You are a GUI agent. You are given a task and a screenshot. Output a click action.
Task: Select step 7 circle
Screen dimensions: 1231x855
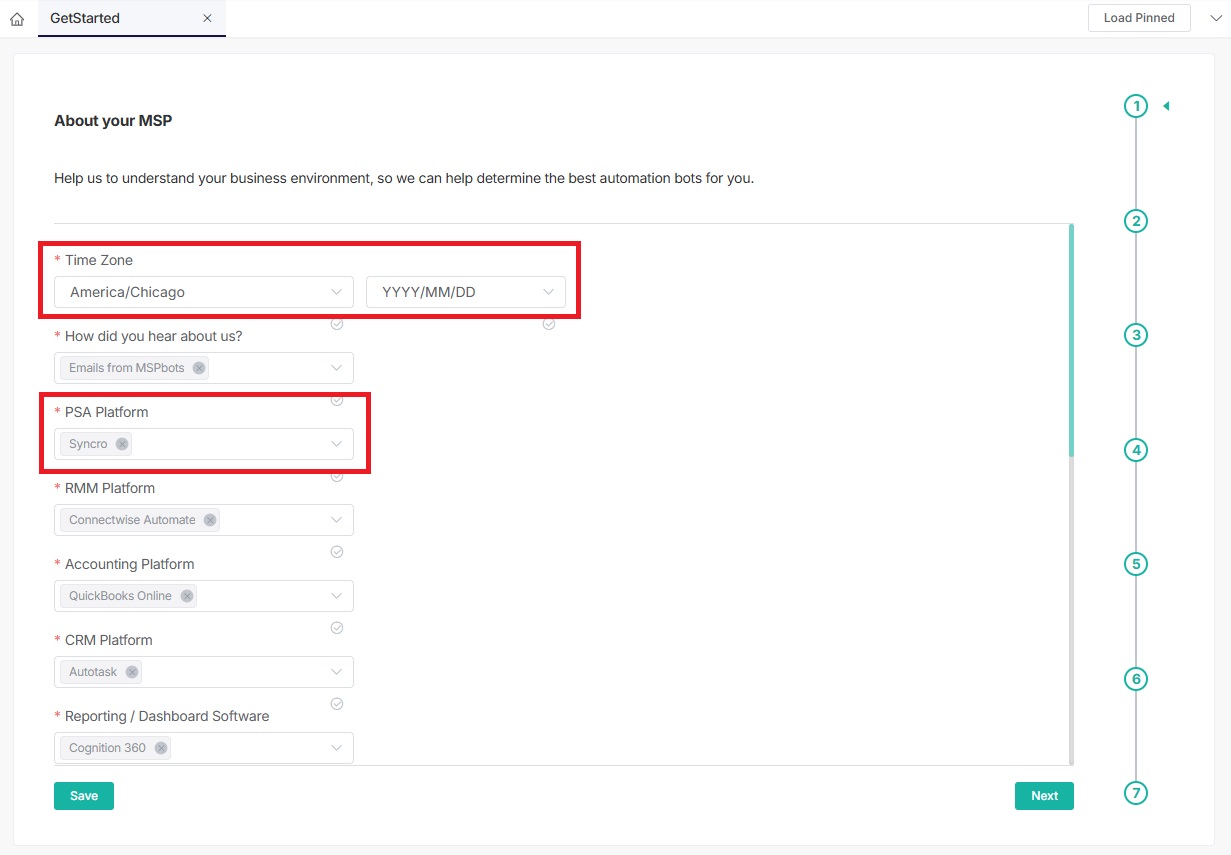click(x=1135, y=793)
